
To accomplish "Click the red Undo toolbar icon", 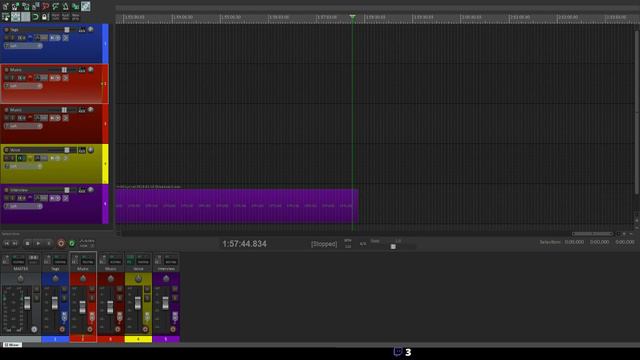I will coord(45,6).
